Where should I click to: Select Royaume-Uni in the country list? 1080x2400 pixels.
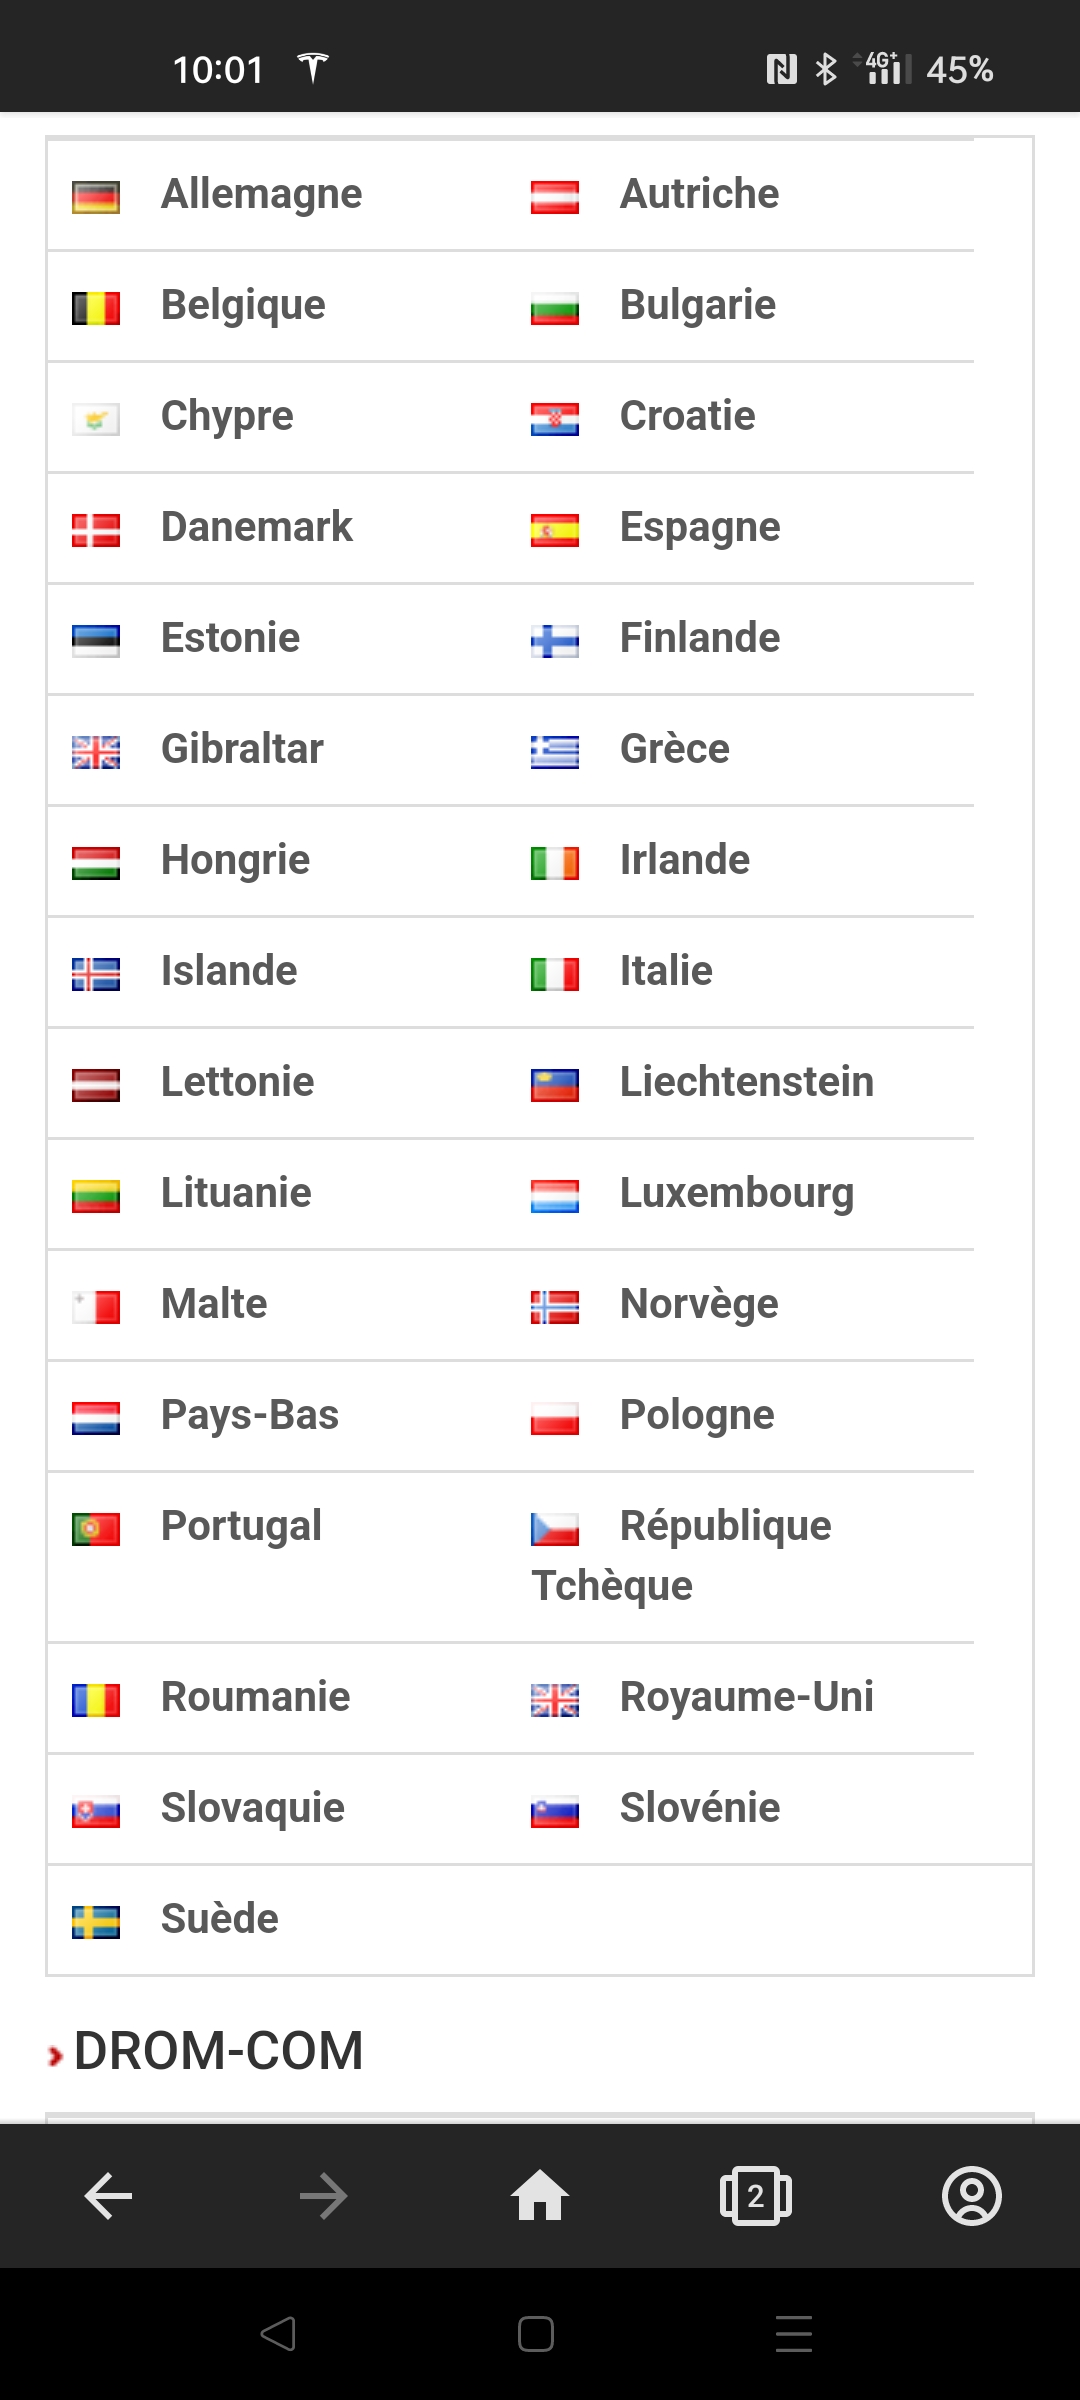[x=747, y=1697]
